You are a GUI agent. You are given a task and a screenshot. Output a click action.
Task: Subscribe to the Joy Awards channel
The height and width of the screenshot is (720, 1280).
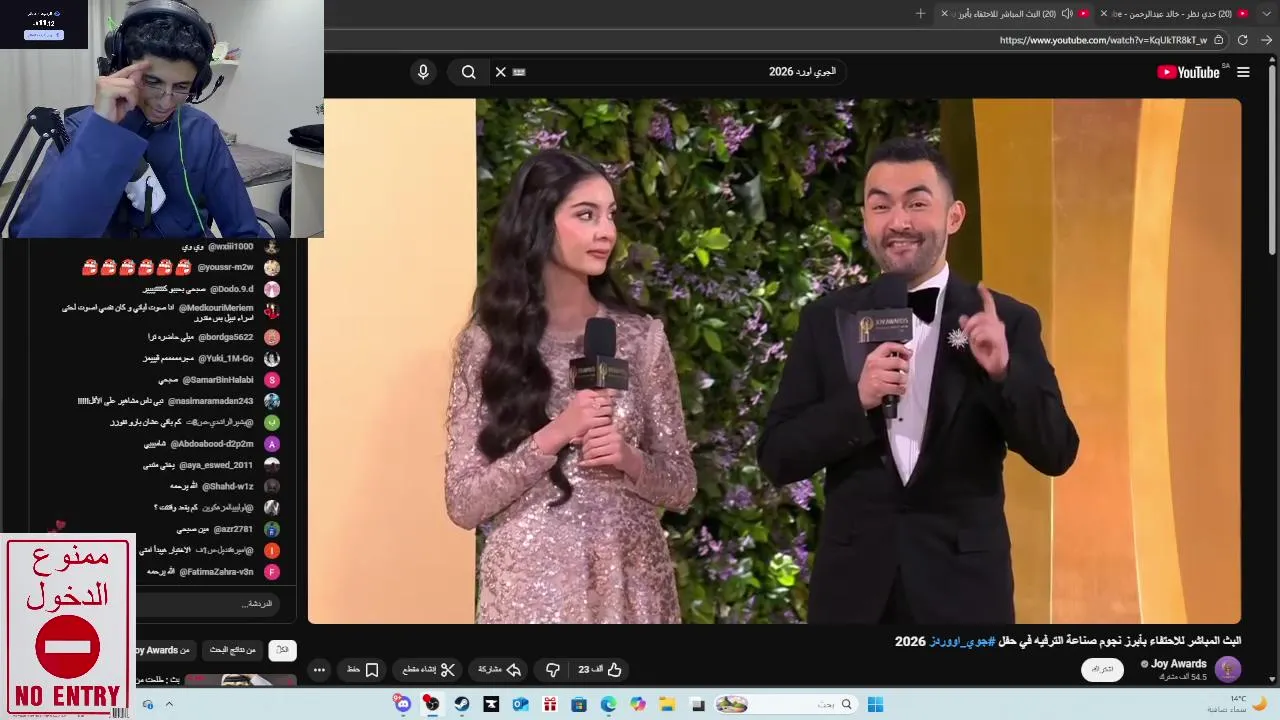(1102, 669)
